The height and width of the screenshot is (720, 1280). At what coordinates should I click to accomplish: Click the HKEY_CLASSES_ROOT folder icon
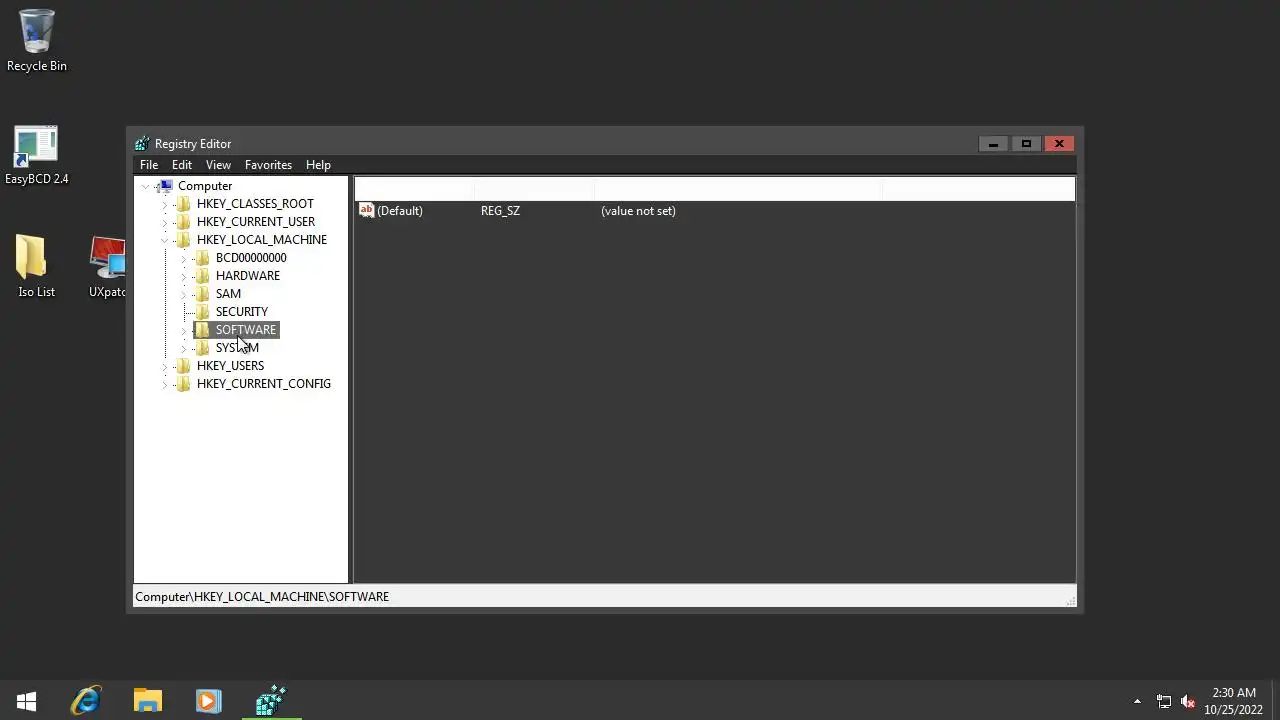[x=183, y=204]
